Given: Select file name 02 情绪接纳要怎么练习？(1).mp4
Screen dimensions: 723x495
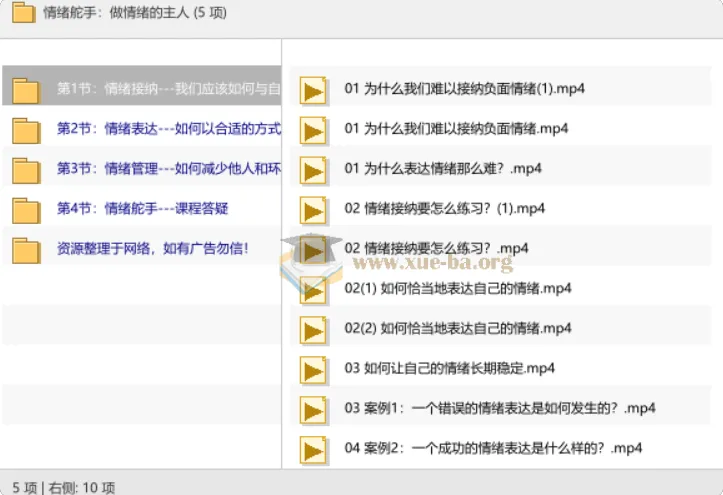Looking at the screenshot, I should (x=444, y=209).
